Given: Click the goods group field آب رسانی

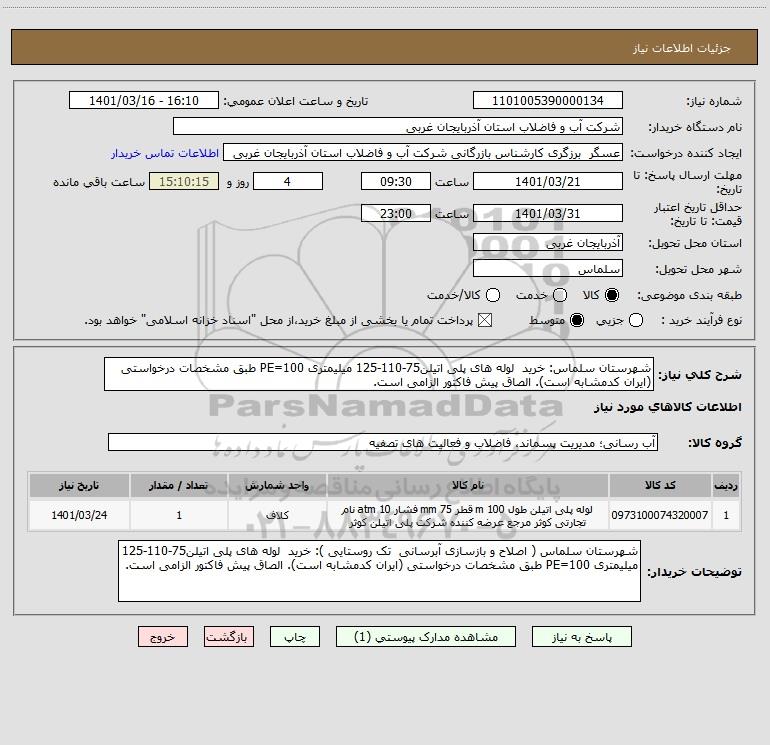Looking at the screenshot, I should (383, 442).
